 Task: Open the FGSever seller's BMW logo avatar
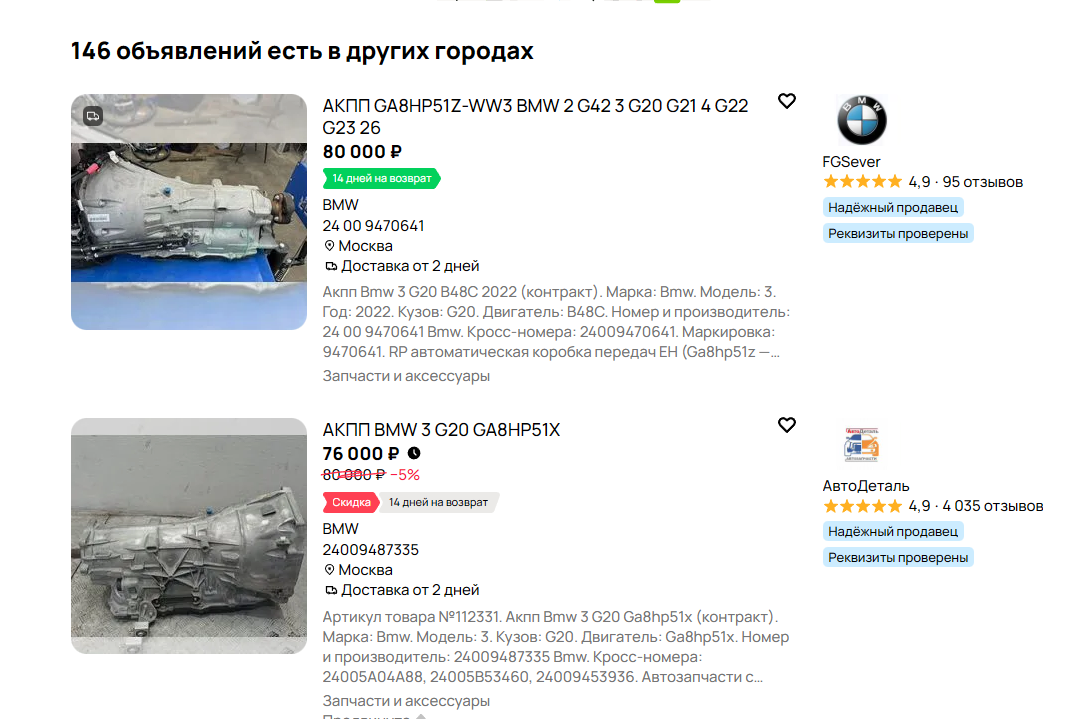[x=861, y=119]
